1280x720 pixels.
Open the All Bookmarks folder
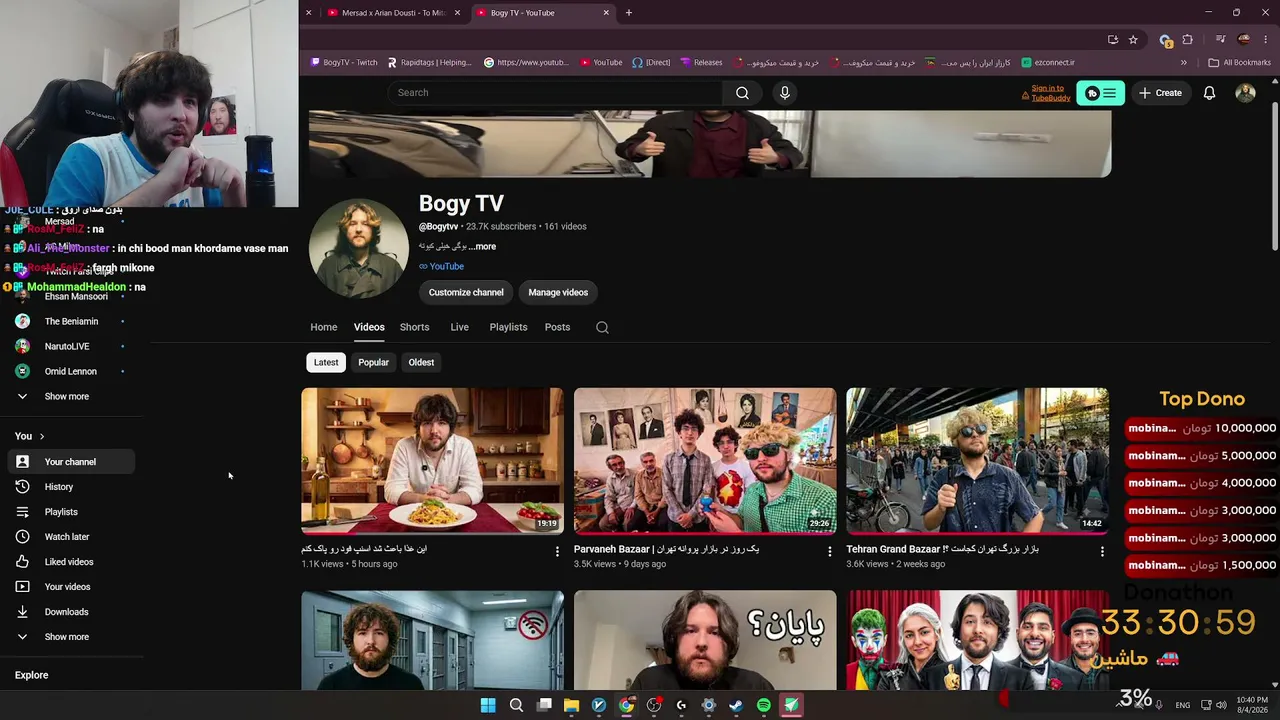[1240, 63]
